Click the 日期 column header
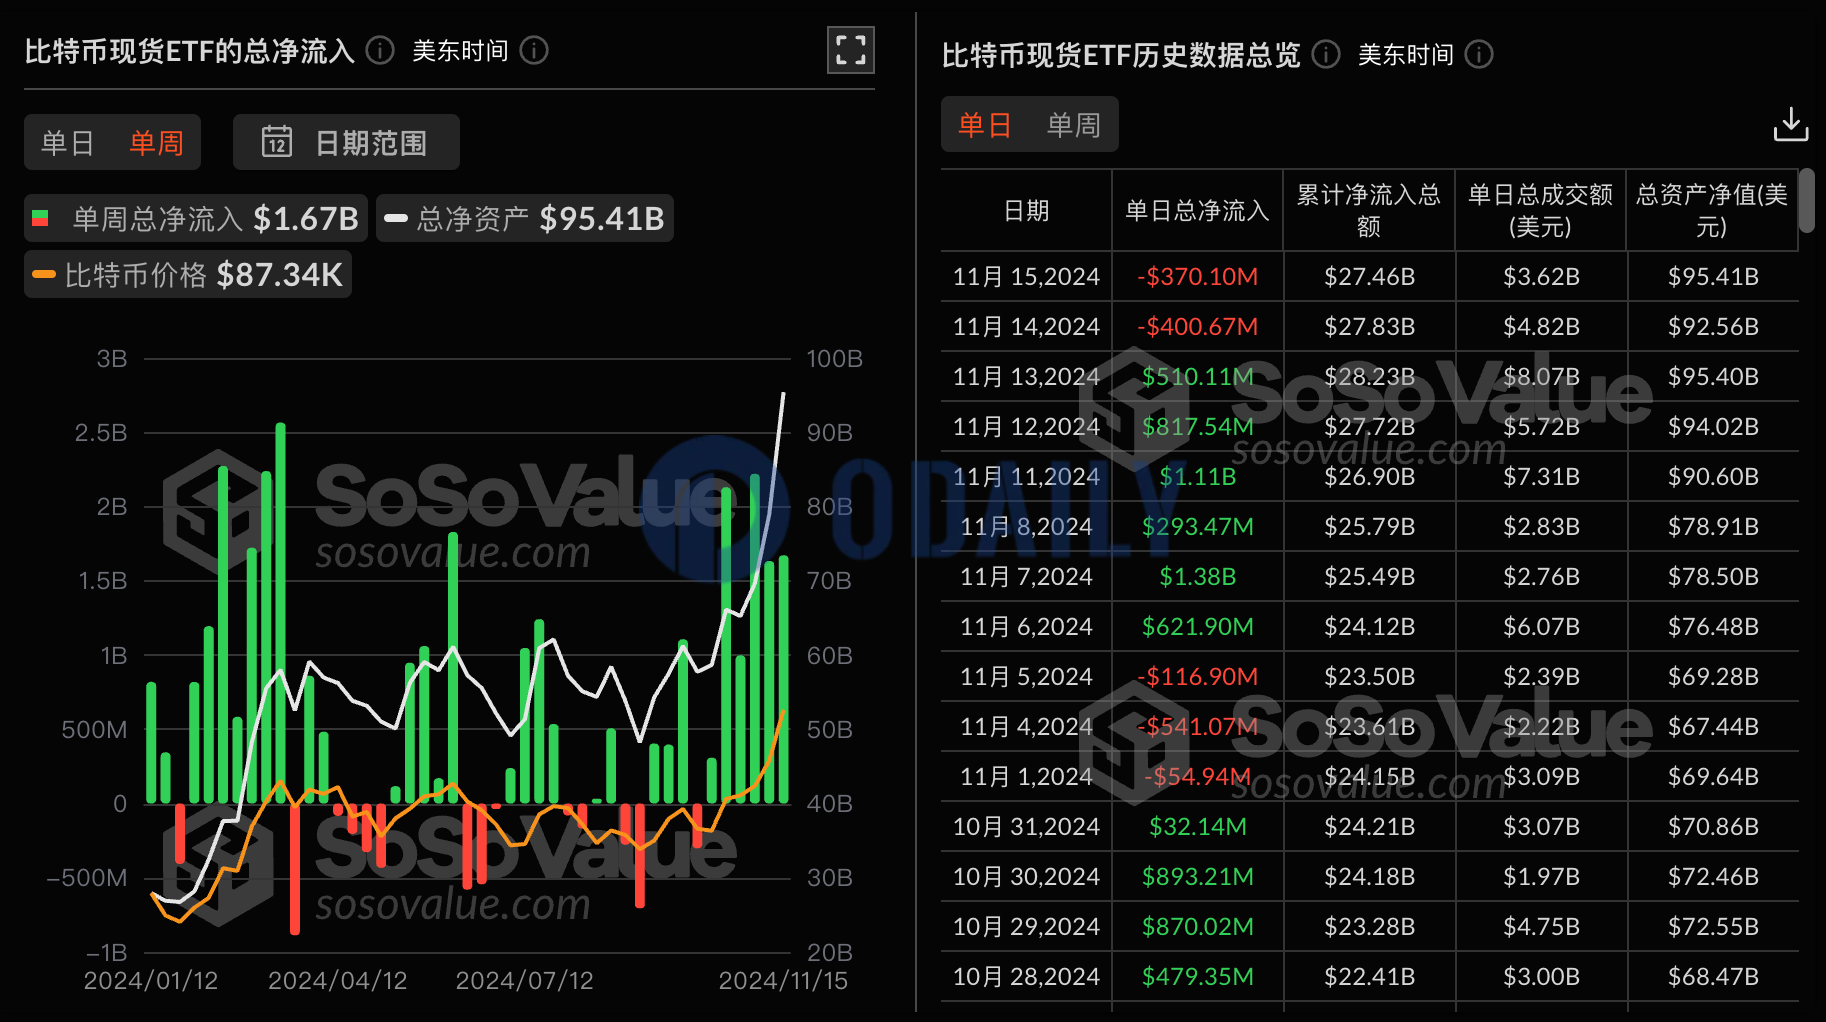Image resolution: width=1826 pixels, height=1022 pixels. click(1026, 210)
